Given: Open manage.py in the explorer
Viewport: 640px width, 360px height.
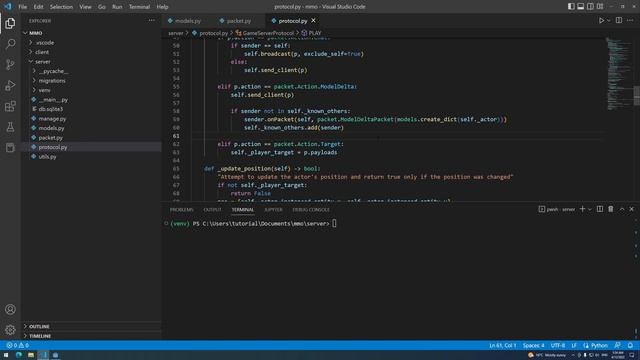Looking at the screenshot, I should tap(52, 118).
